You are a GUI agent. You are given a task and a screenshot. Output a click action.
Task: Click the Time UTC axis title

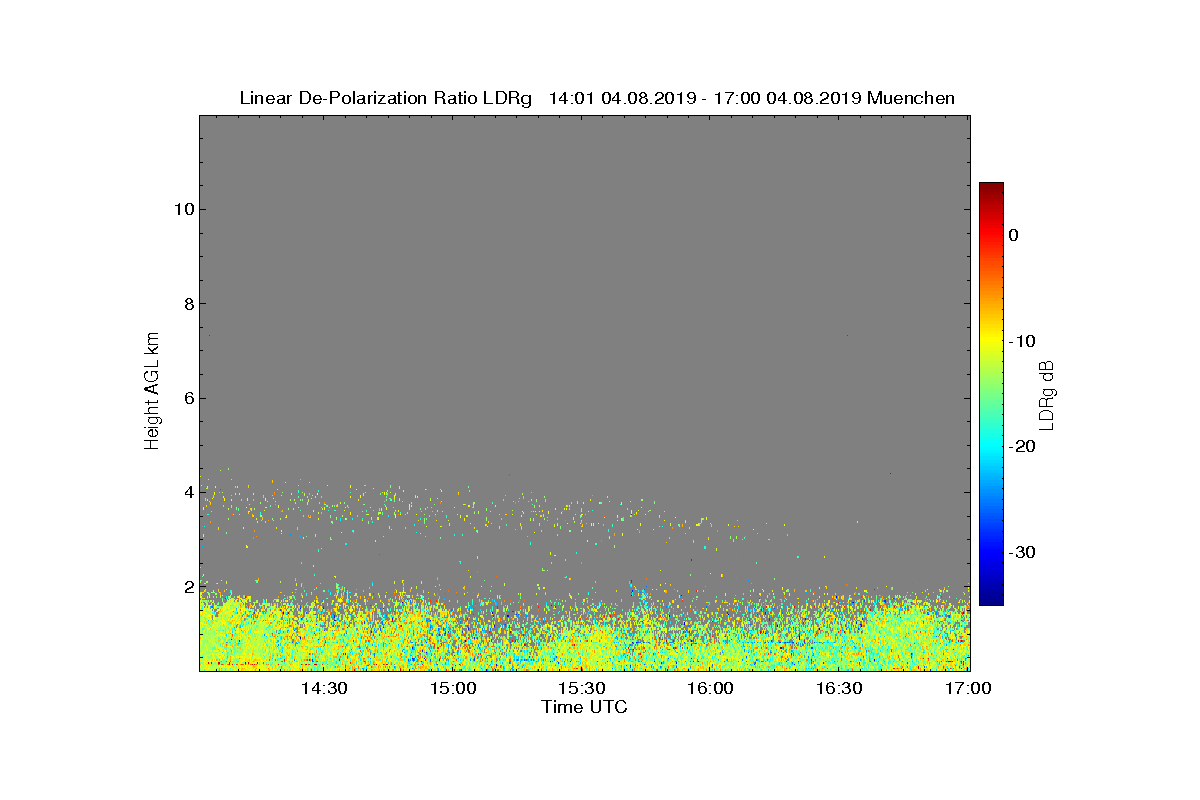(584, 707)
